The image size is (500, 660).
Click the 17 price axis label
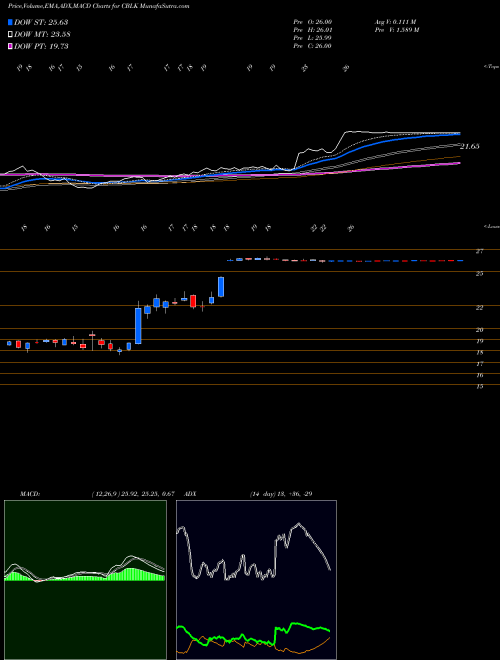tap(479, 364)
